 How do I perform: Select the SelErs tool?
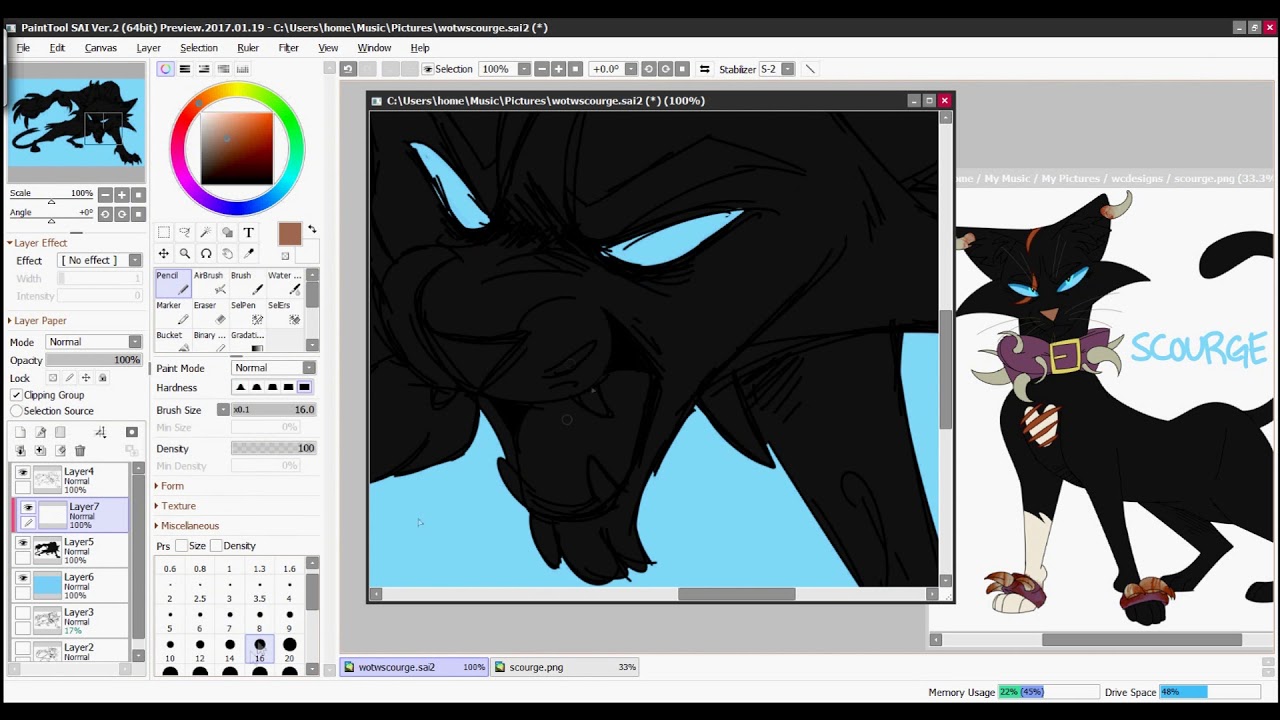[x=285, y=313]
